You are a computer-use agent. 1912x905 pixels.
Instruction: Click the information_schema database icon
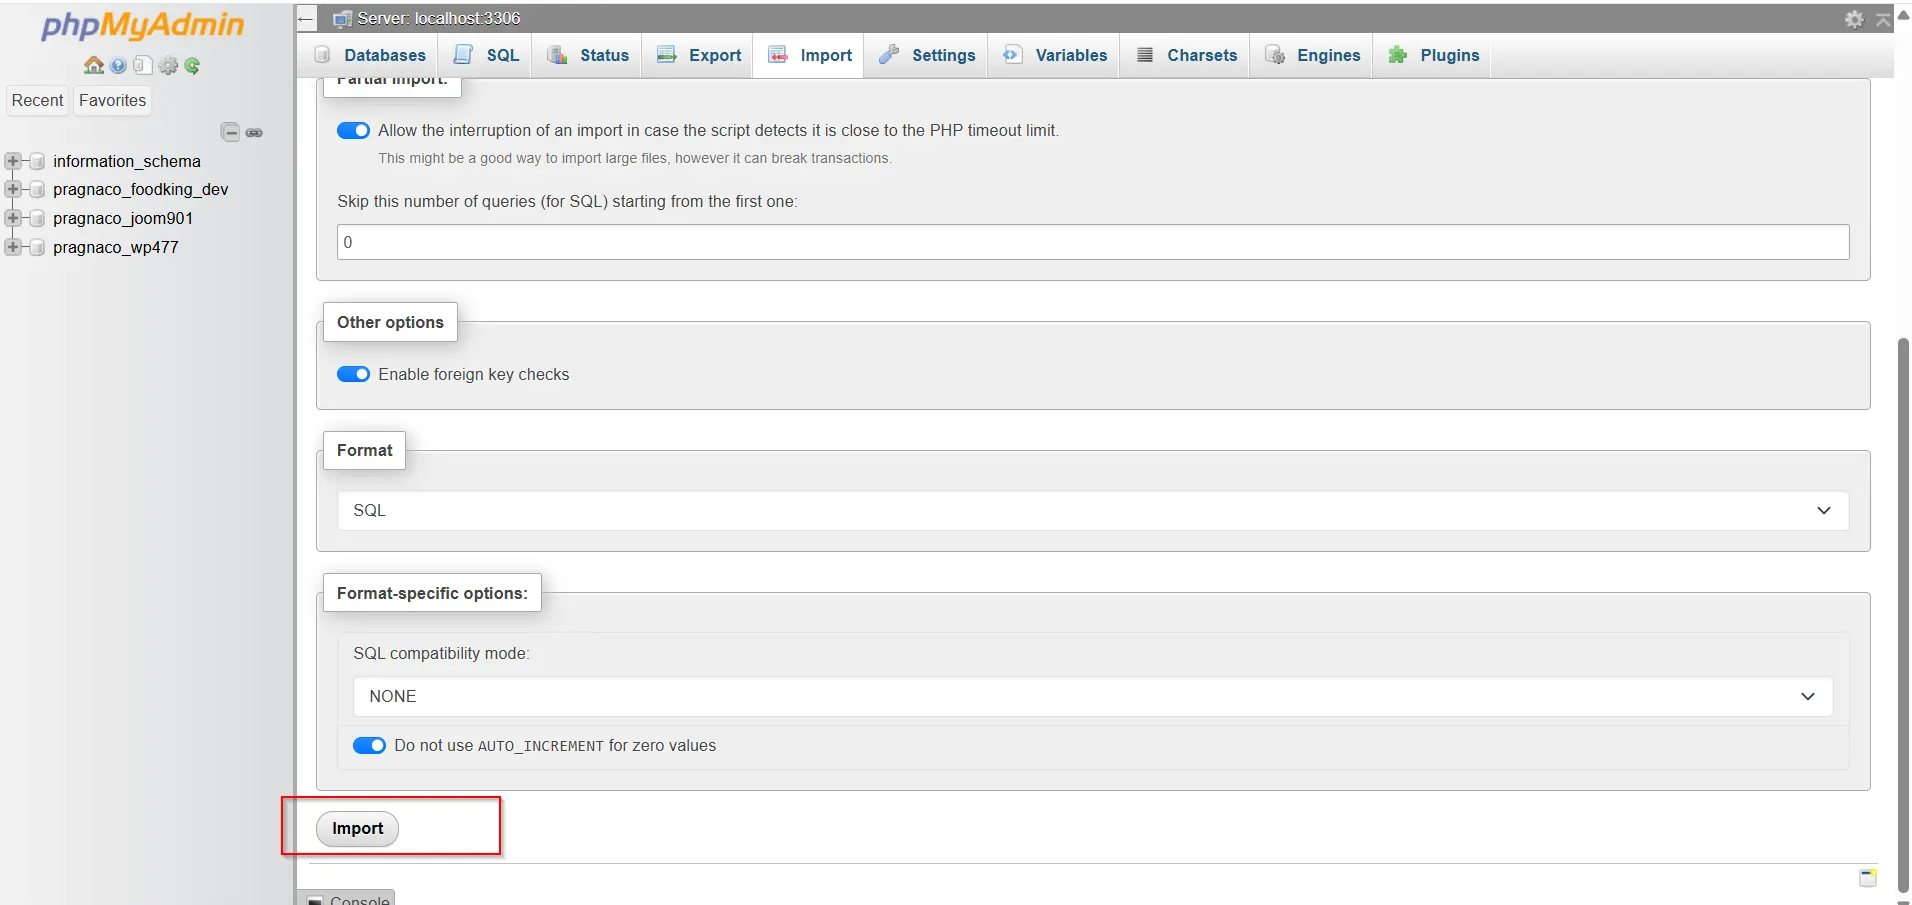[37, 161]
